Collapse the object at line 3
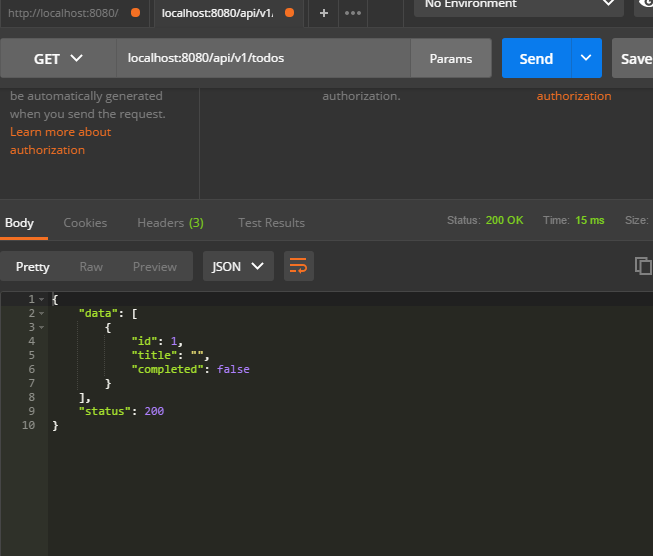Screen dimensions: 653x556 tap(41, 327)
